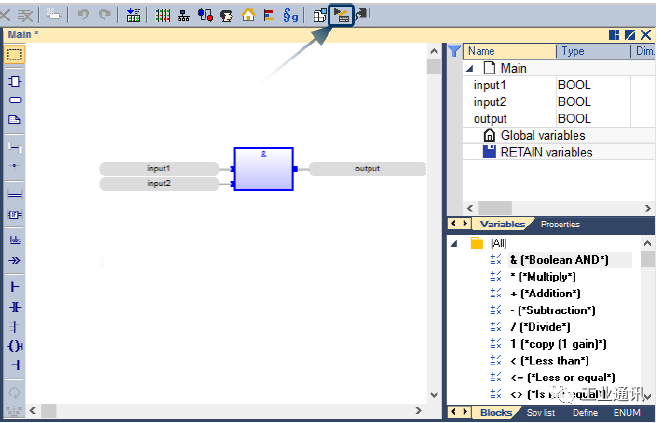The height and width of the screenshot is (423, 666).
Task: Select the contact symbol tool
Action: point(14,307)
